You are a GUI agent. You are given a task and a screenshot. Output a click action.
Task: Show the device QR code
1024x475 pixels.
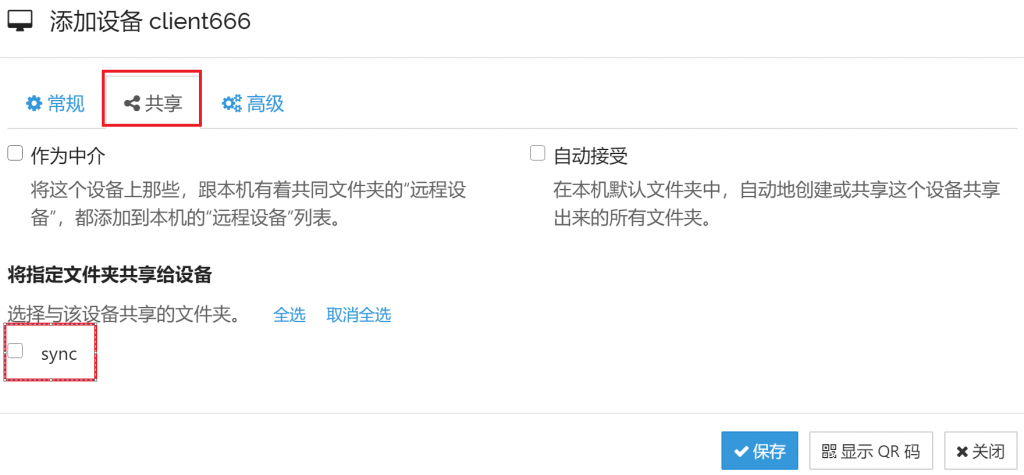[871, 451]
